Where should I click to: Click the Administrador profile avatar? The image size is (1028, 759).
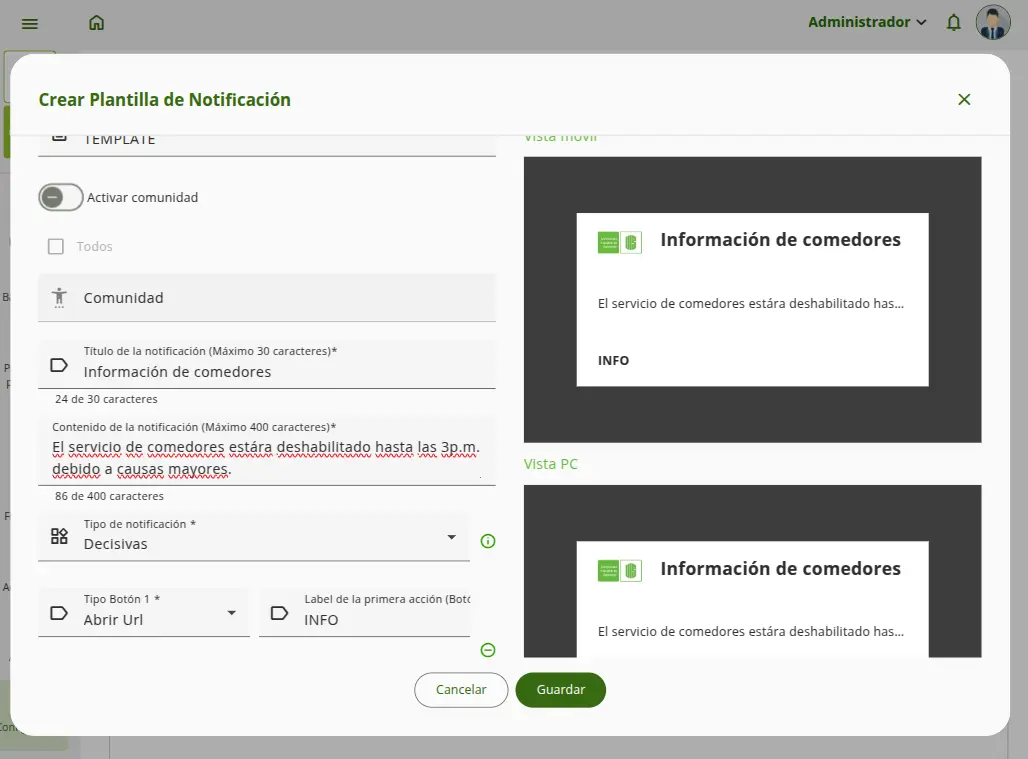[992, 22]
